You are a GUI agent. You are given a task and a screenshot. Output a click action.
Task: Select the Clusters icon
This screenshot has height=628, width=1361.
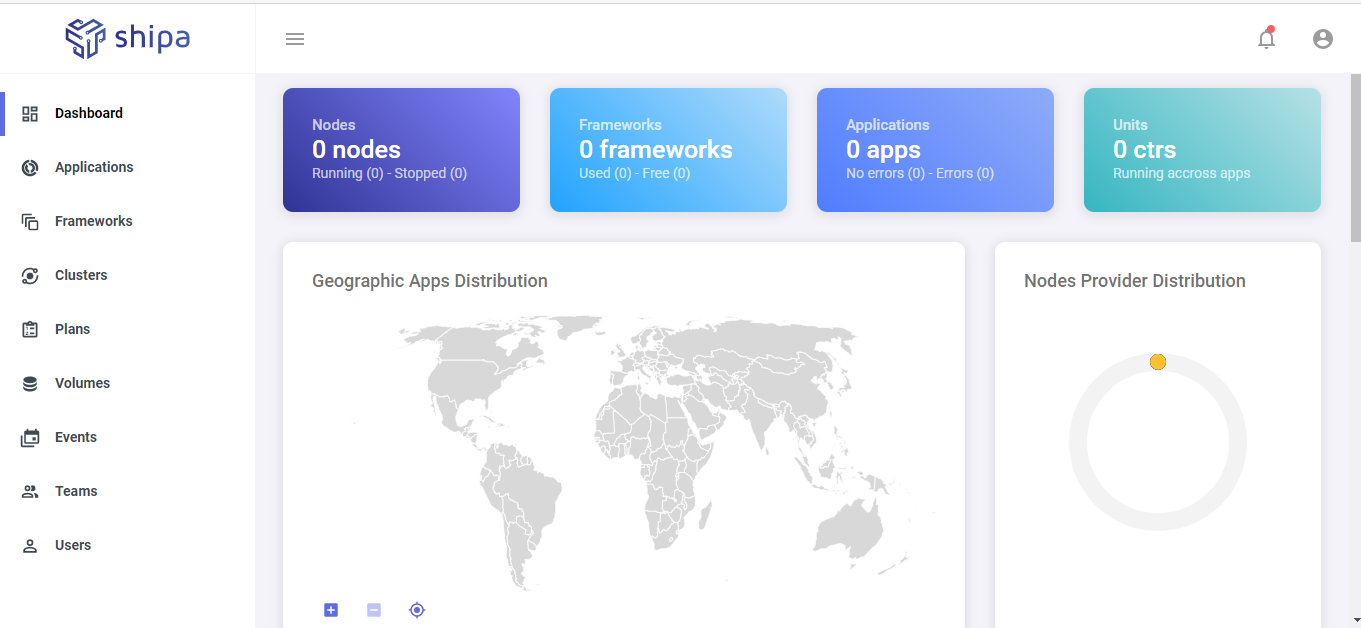pyautogui.click(x=30, y=275)
